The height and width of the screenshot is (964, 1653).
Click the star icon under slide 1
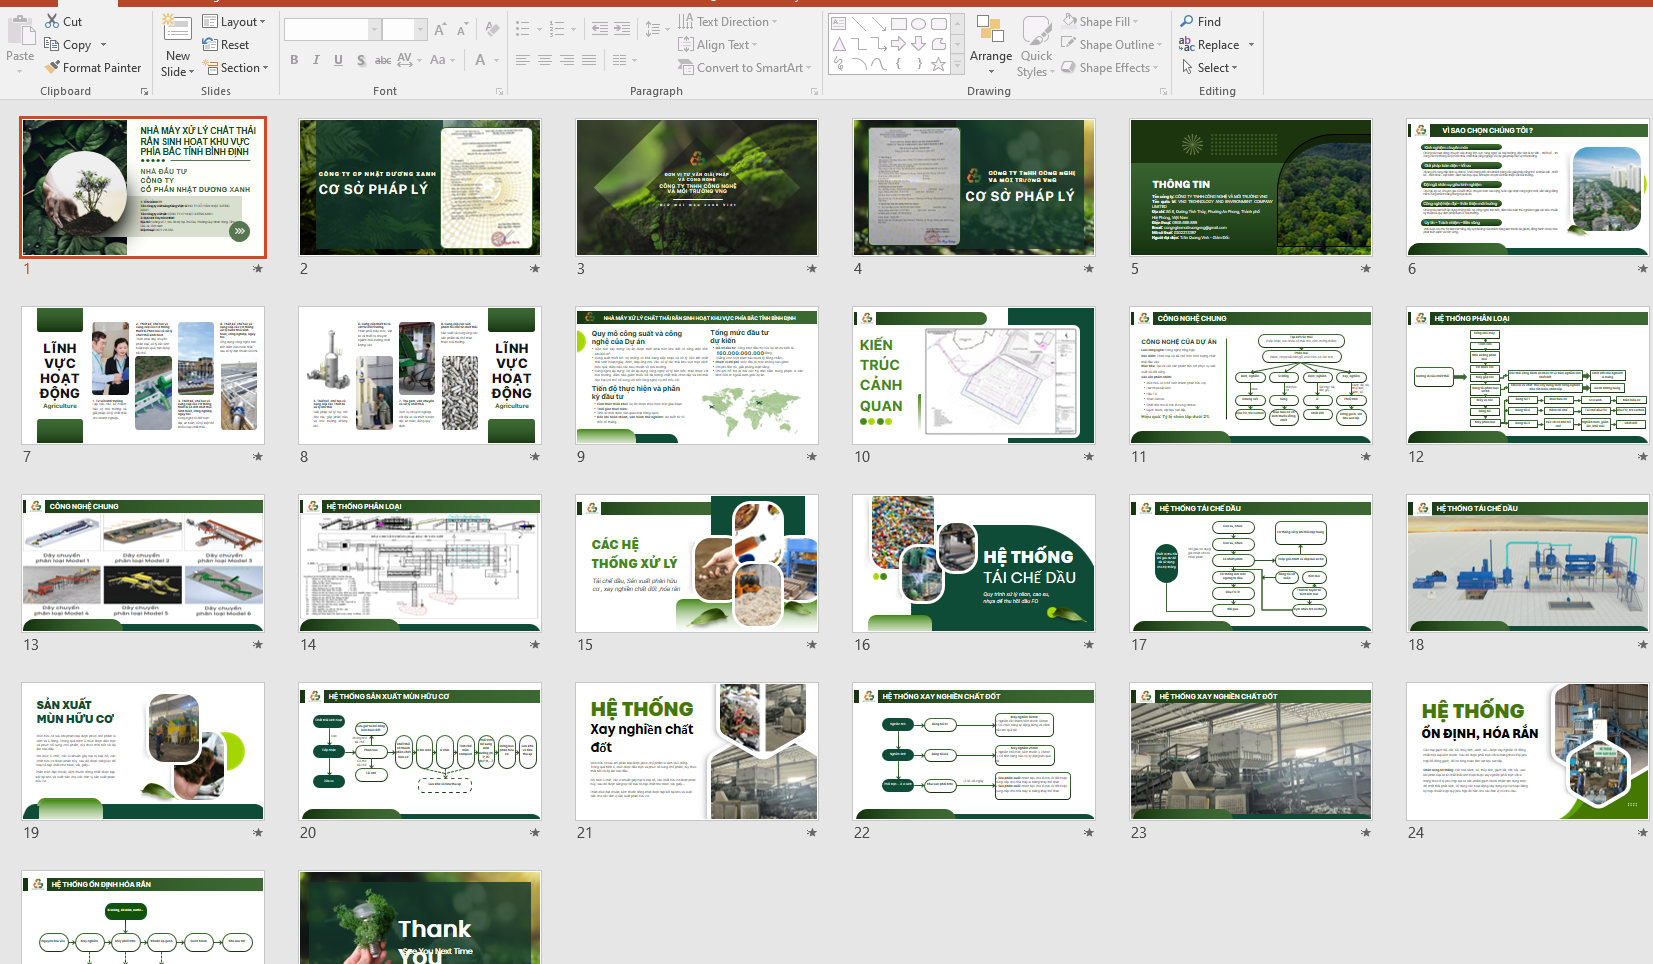pyautogui.click(x=258, y=269)
